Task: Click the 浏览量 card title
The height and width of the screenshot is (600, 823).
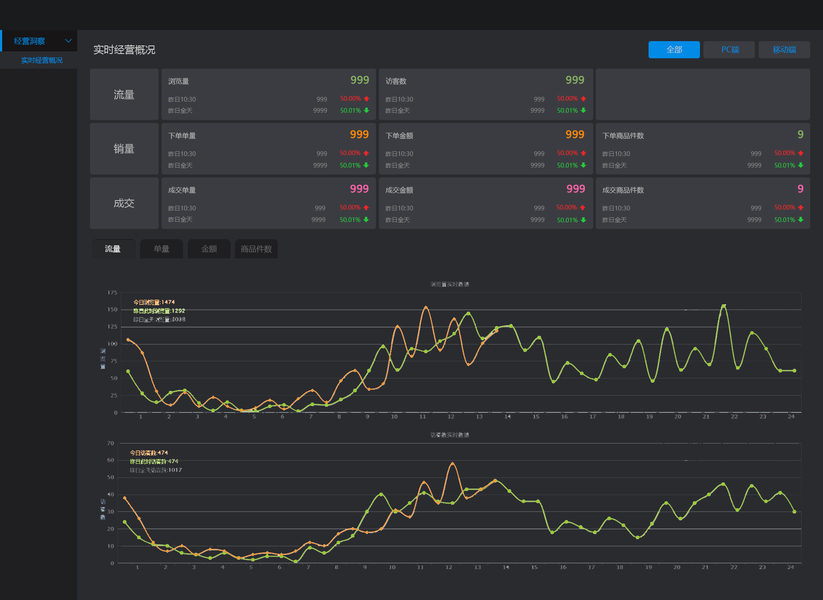Action: click(178, 81)
